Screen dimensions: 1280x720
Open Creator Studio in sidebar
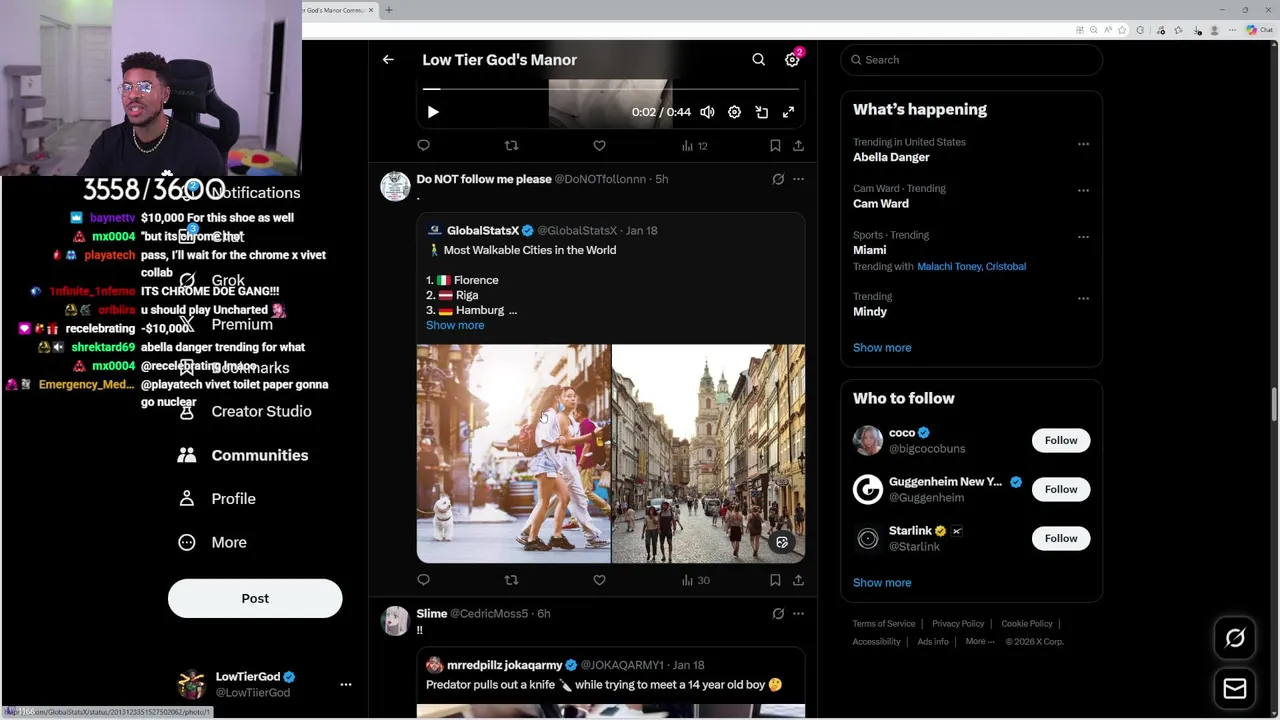click(245, 411)
